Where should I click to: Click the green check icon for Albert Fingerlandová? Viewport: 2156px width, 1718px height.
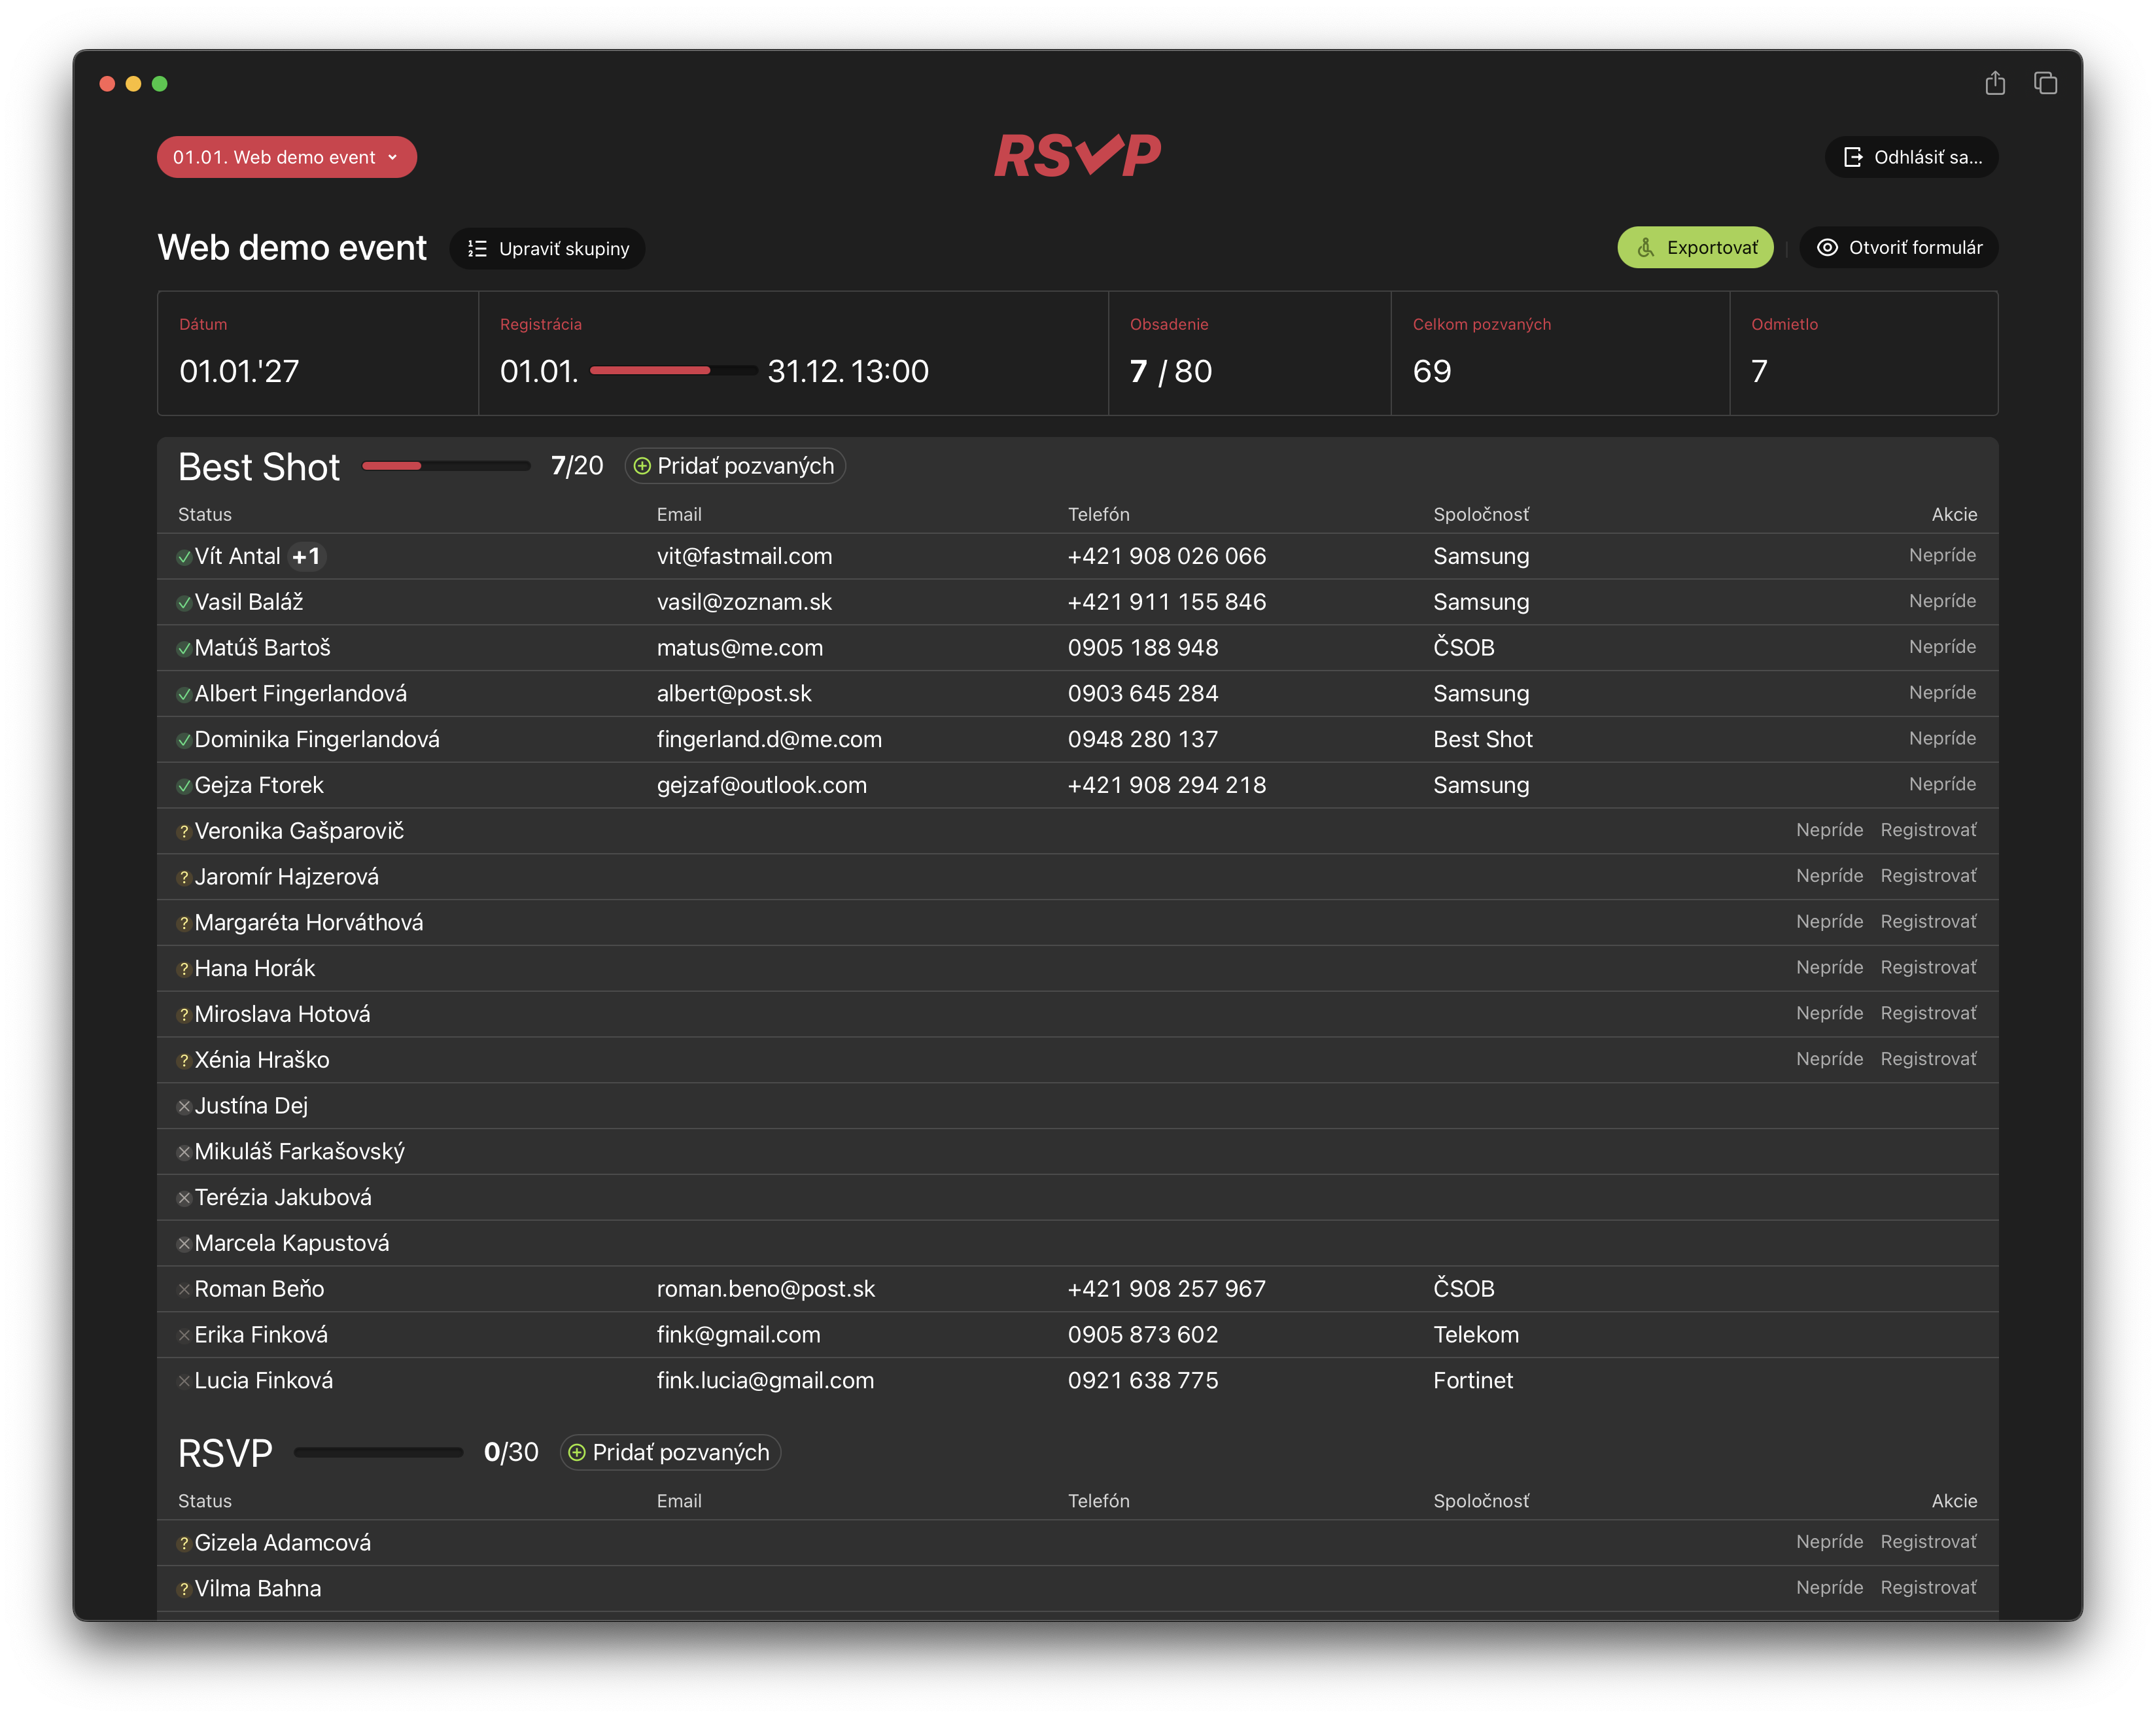(x=184, y=695)
